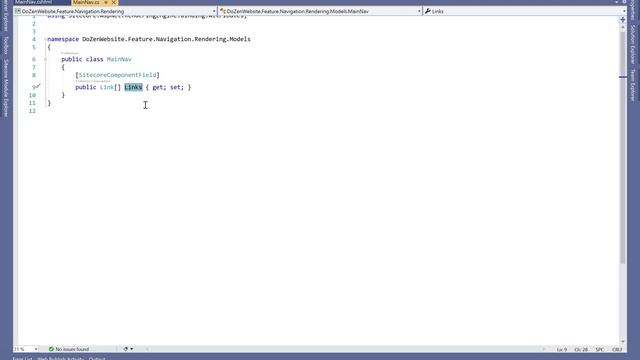Open the Web Publish Activity bottom tab

60,358
